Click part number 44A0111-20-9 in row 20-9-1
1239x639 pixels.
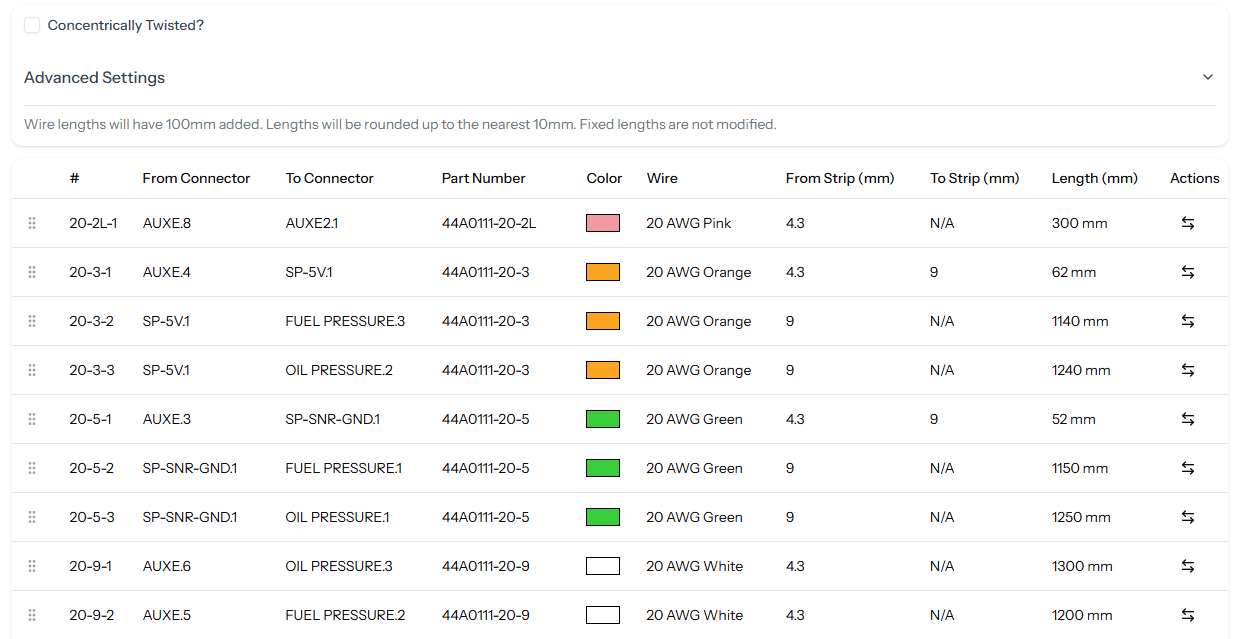coord(485,566)
